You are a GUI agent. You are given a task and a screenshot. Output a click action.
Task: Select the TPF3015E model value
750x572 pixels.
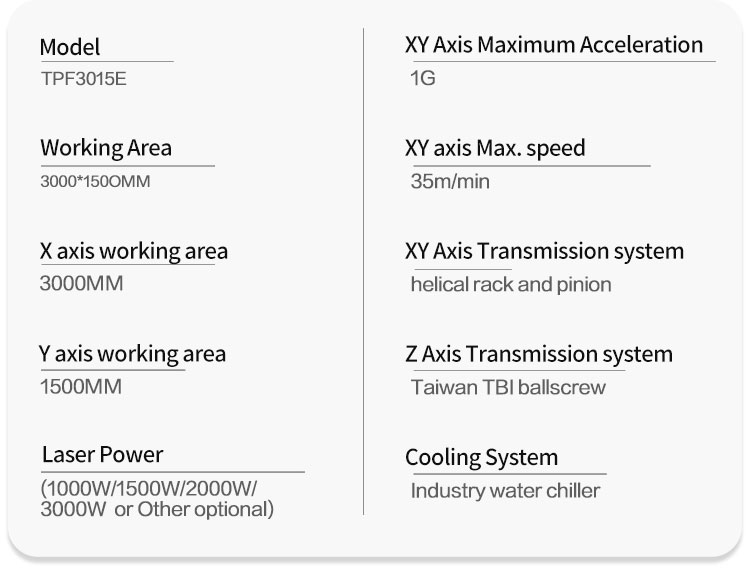coord(84,79)
